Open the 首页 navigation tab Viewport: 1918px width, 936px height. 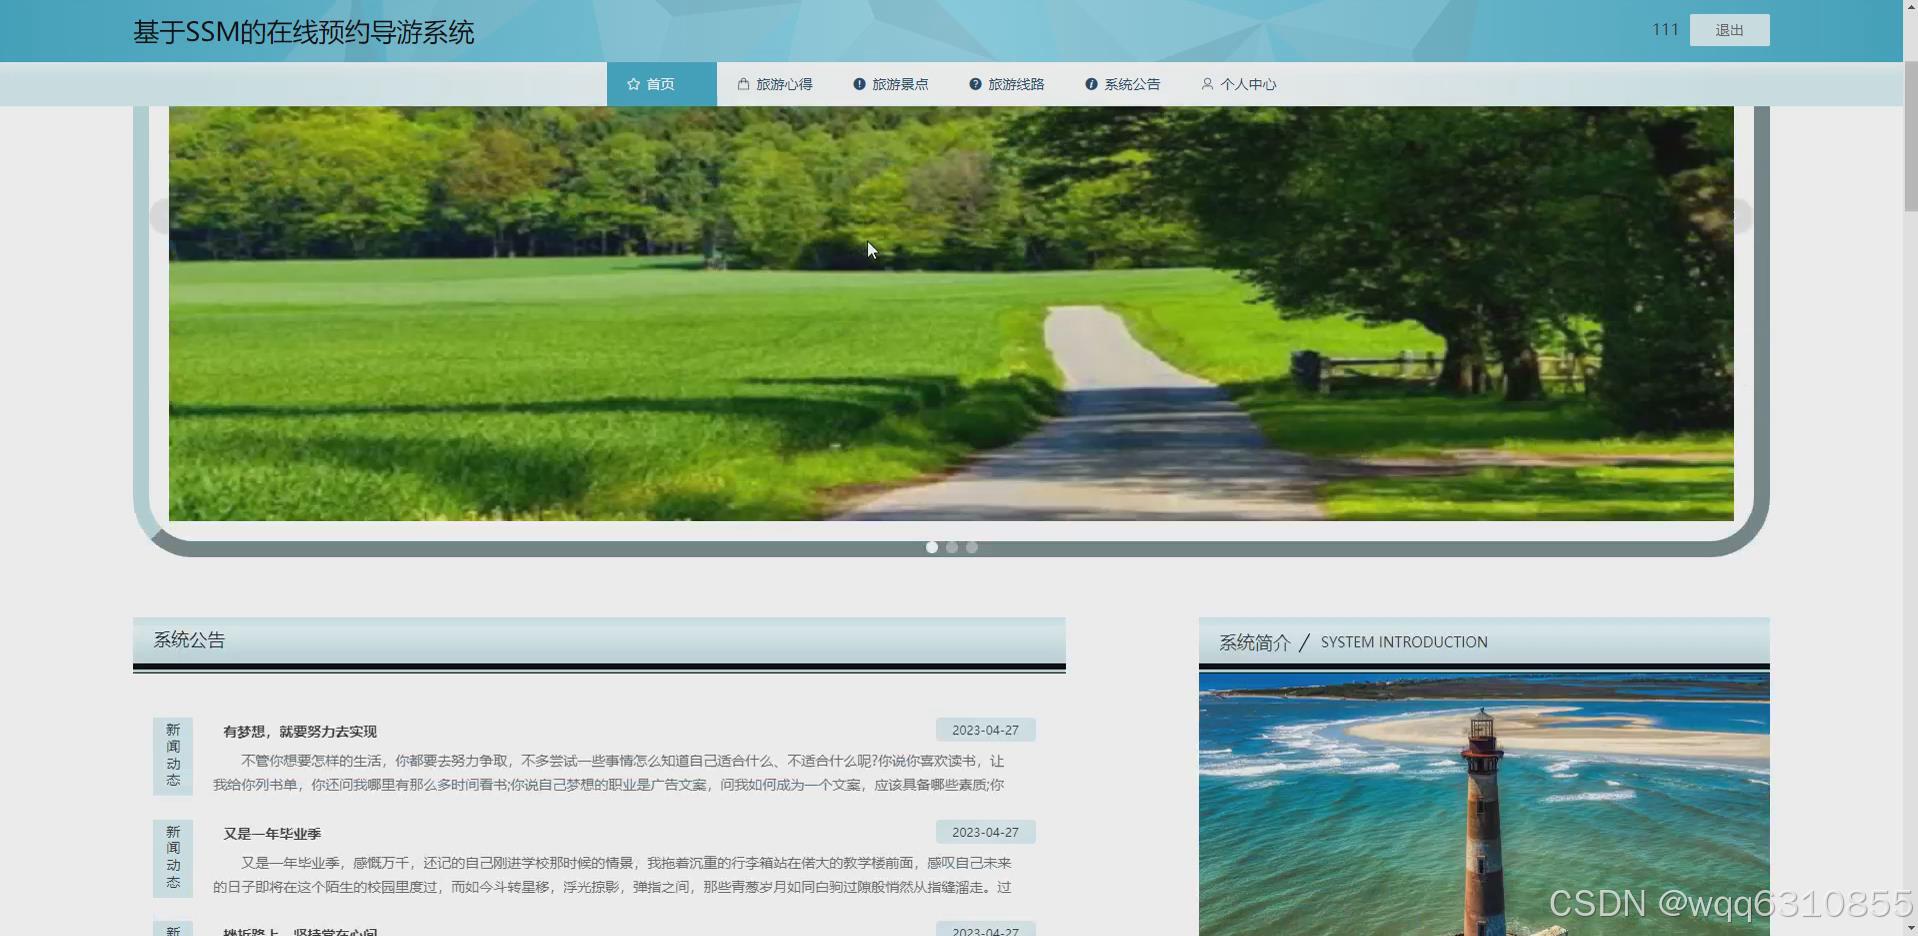pos(662,84)
